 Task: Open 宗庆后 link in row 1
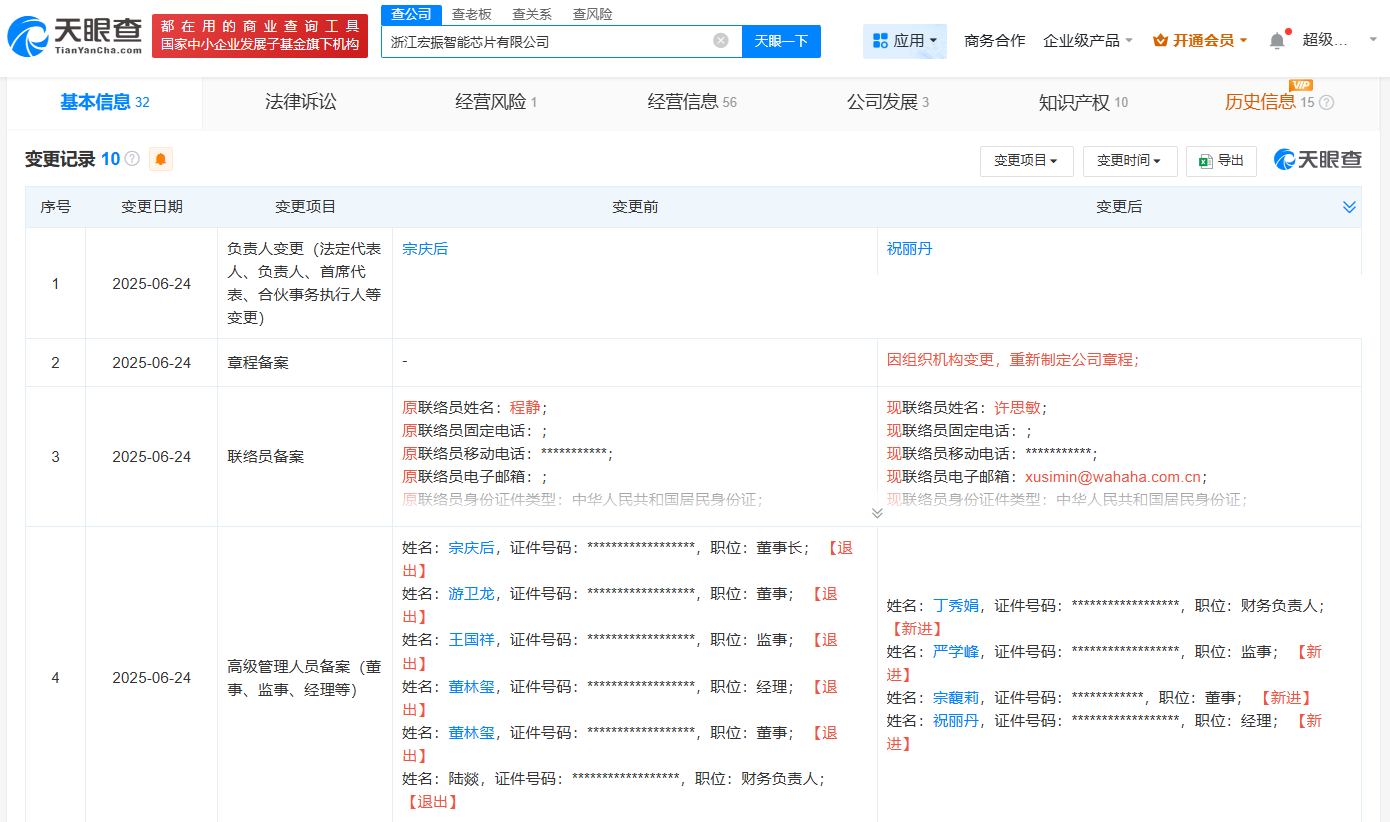pyautogui.click(x=425, y=249)
